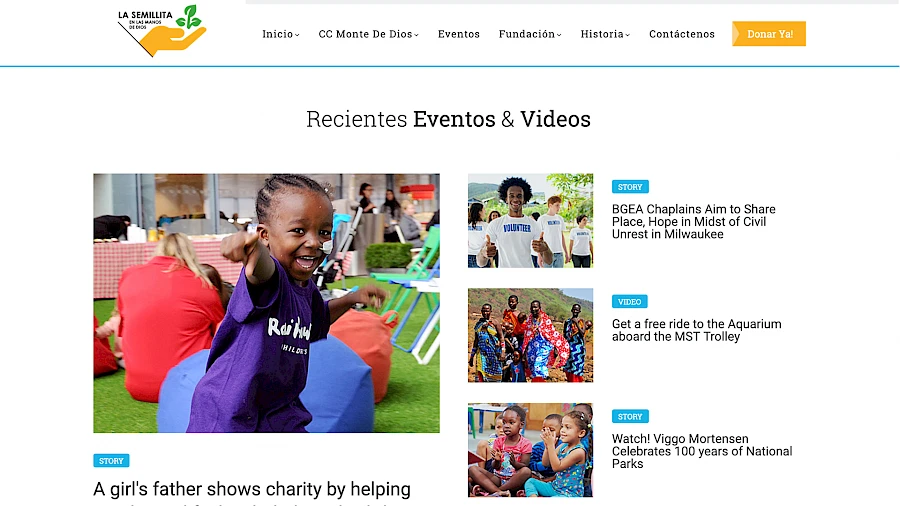The height and width of the screenshot is (506, 900).
Task: Click the Donar Ya! button
Action: click(x=769, y=34)
